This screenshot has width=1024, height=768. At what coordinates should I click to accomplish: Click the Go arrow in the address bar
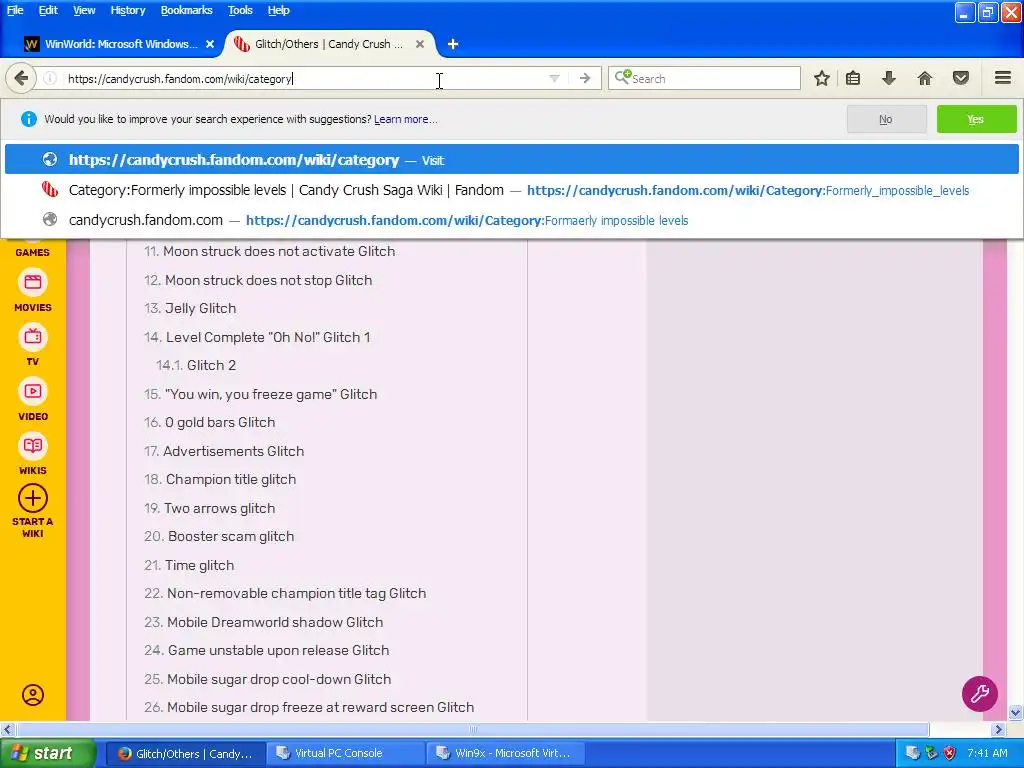pos(585,78)
